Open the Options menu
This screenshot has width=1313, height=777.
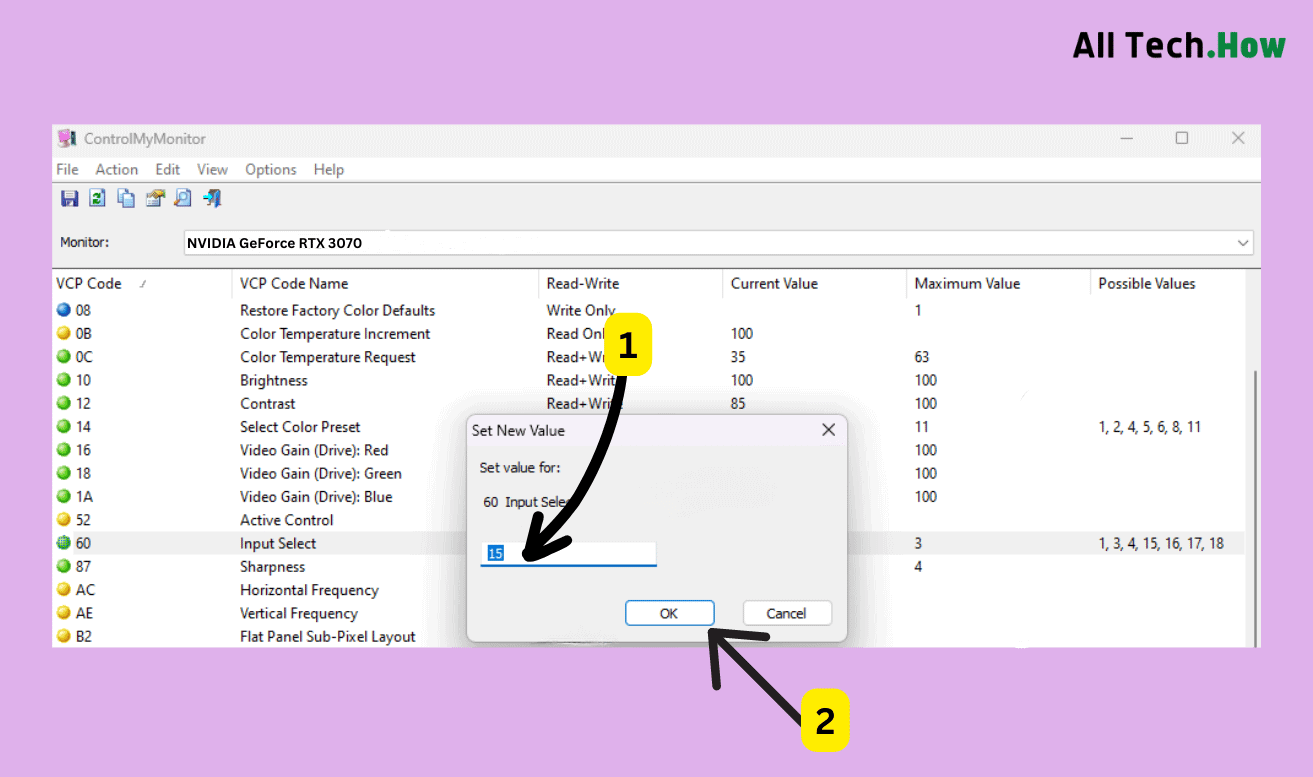point(270,169)
